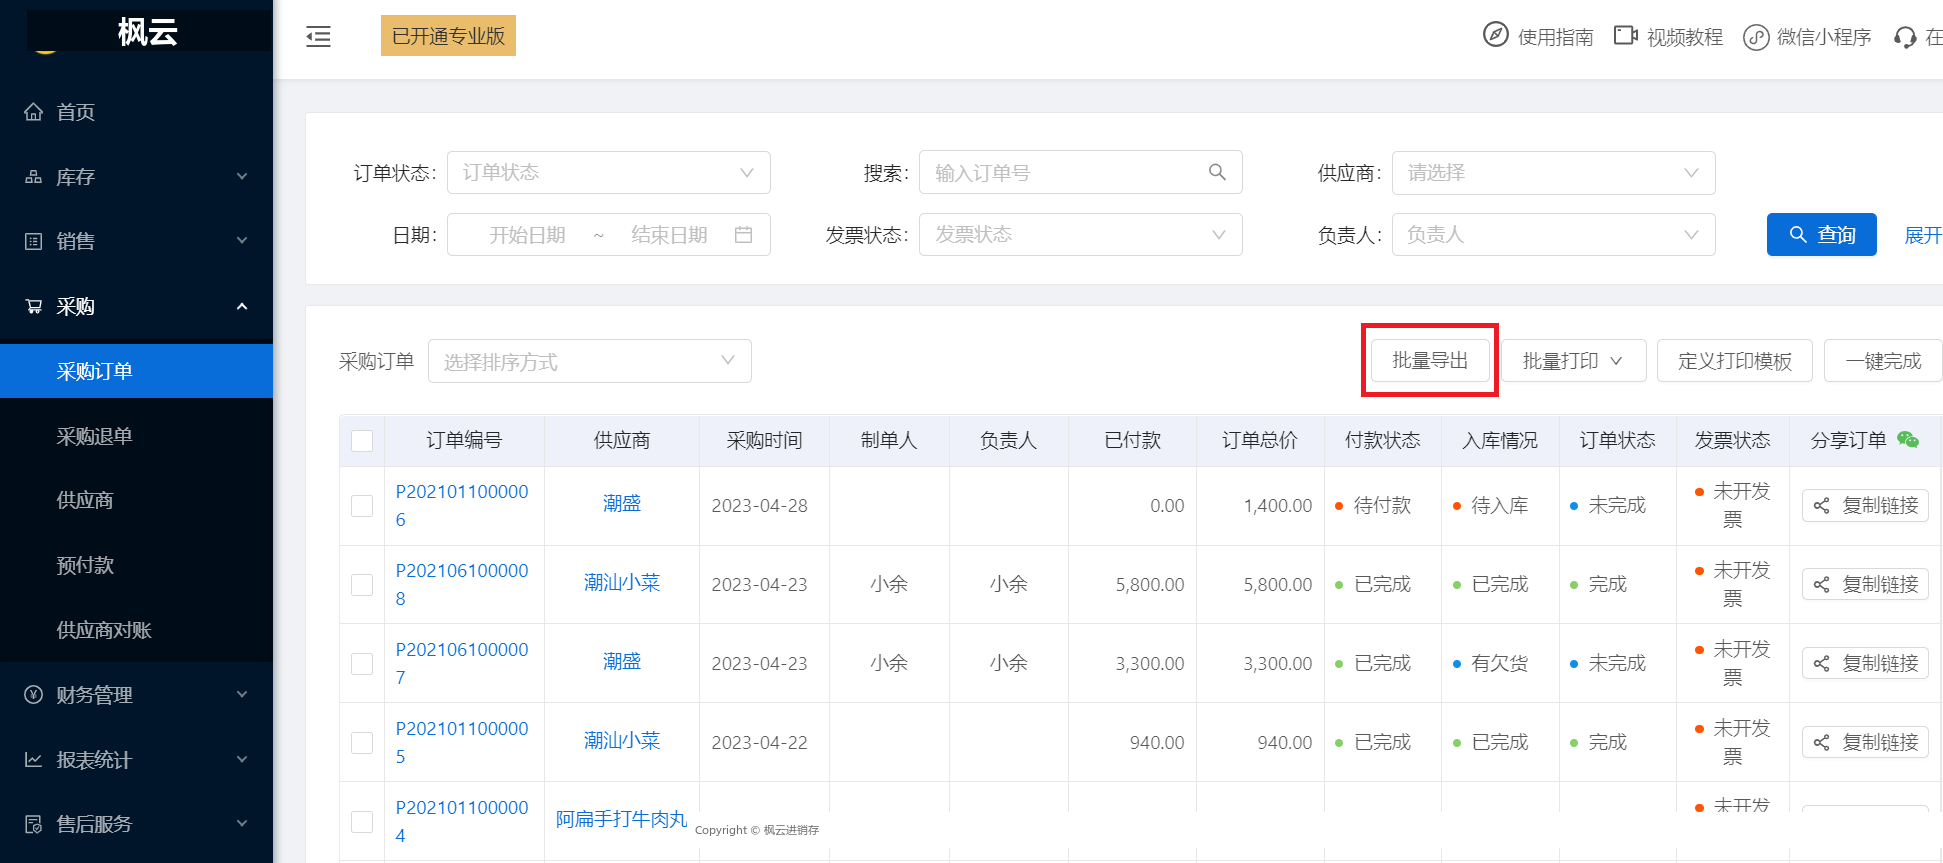Click the WeChat icon beside 分享订单
Viewport: 1943px width, 863px height.
pos(1908,439)
